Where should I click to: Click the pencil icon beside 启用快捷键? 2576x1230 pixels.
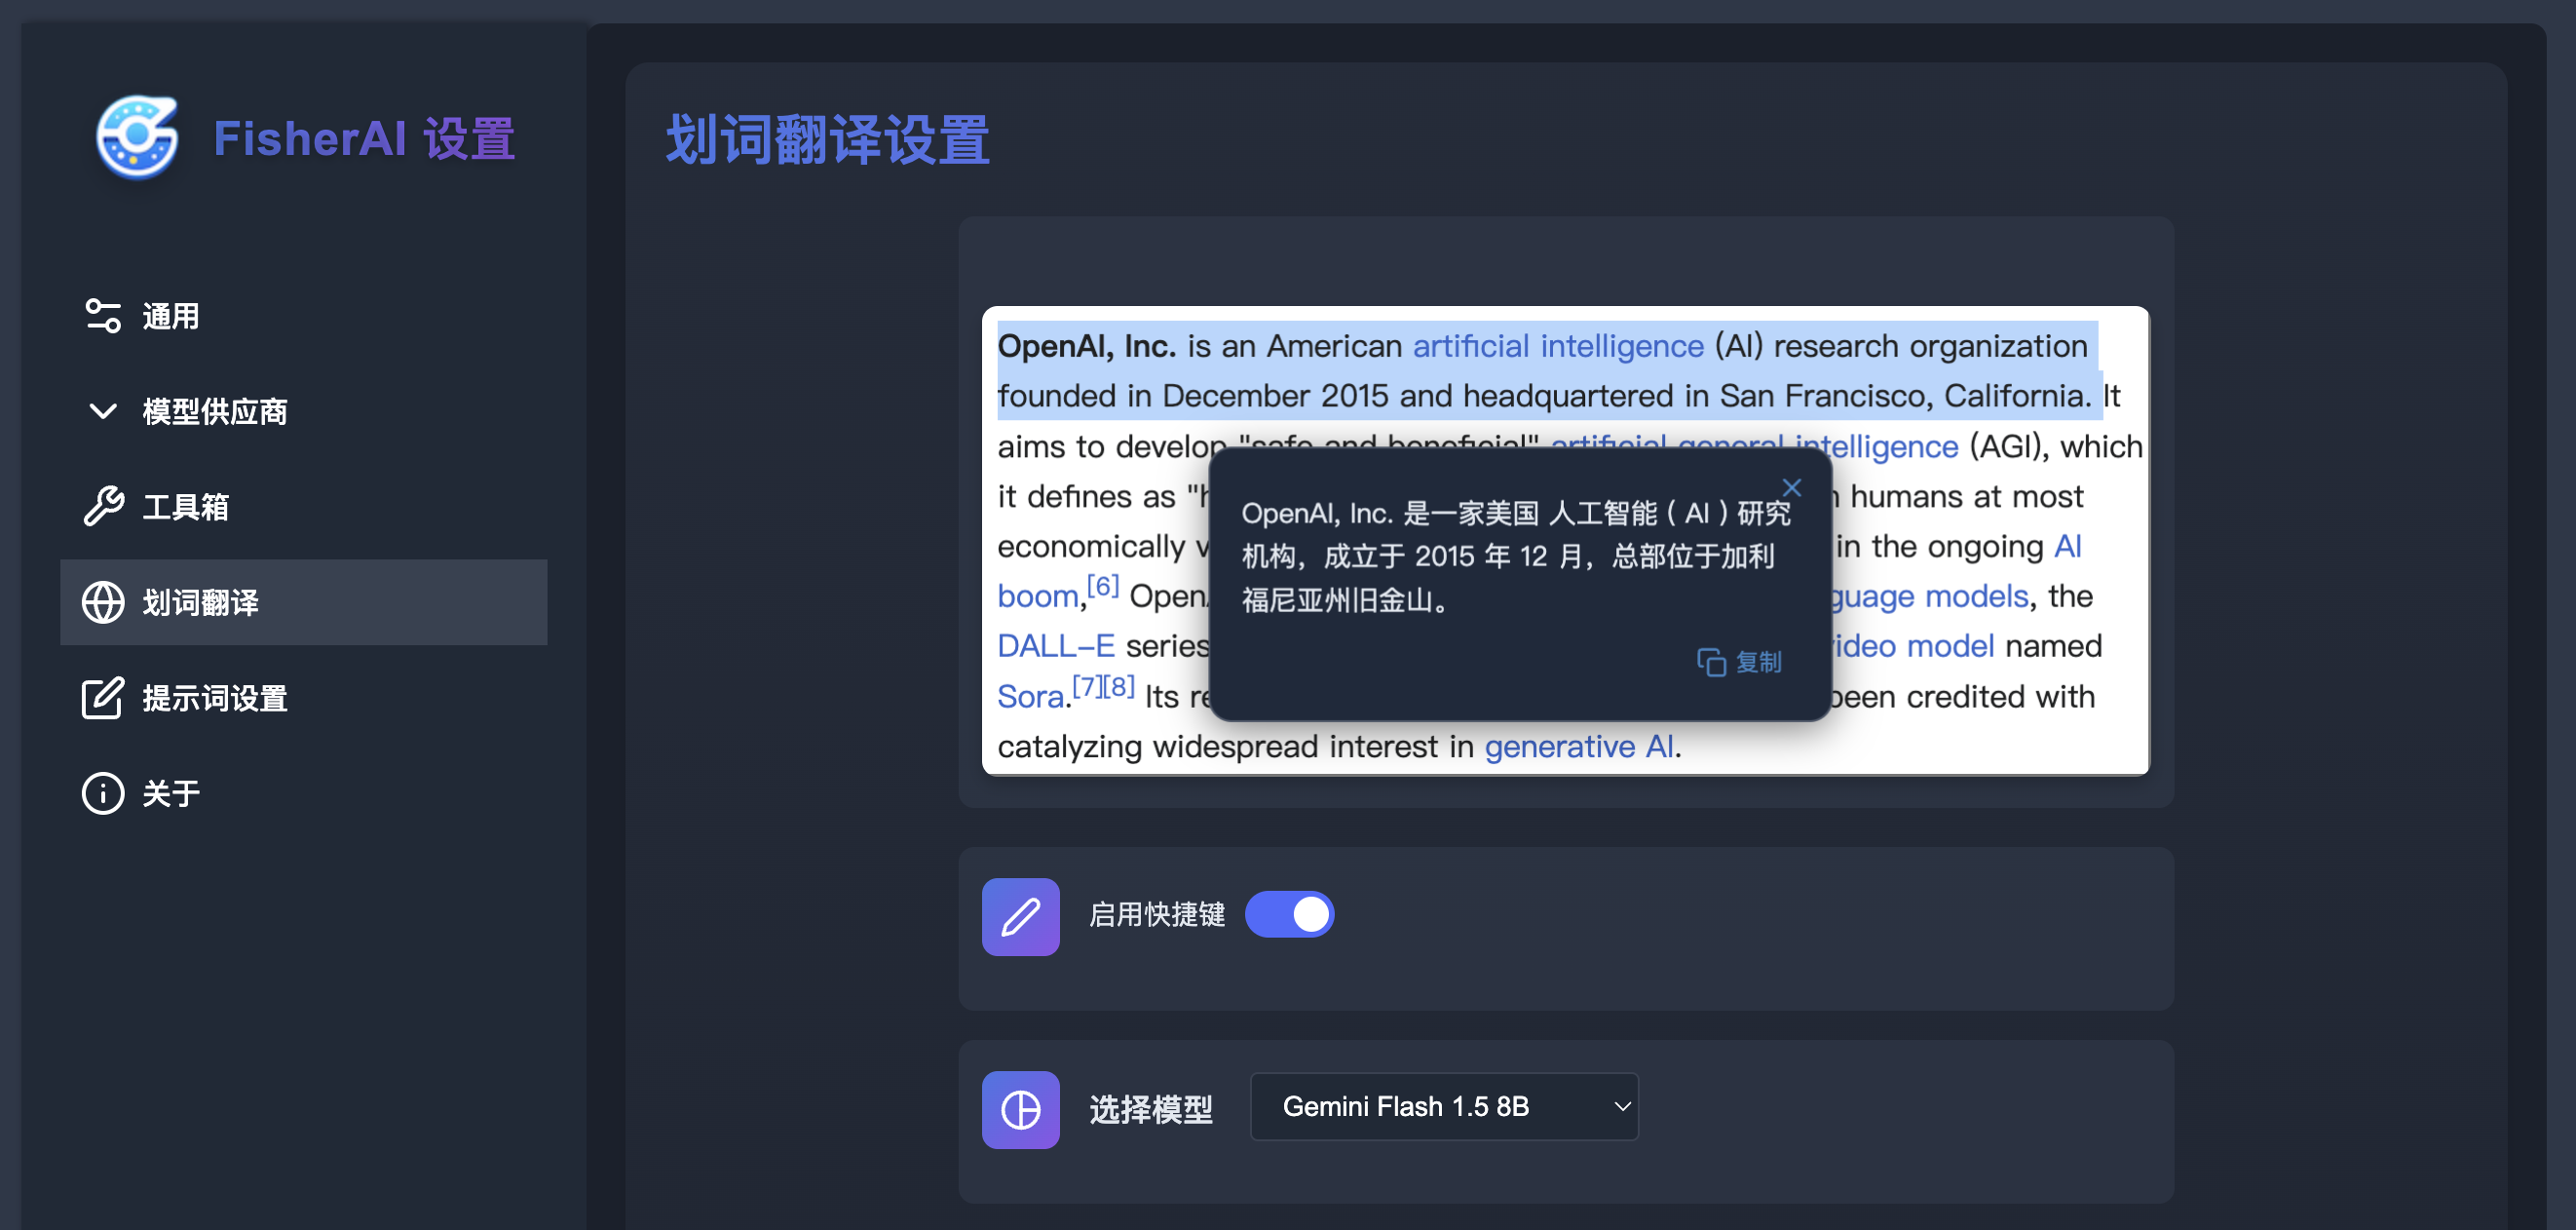click(1020, 916)
